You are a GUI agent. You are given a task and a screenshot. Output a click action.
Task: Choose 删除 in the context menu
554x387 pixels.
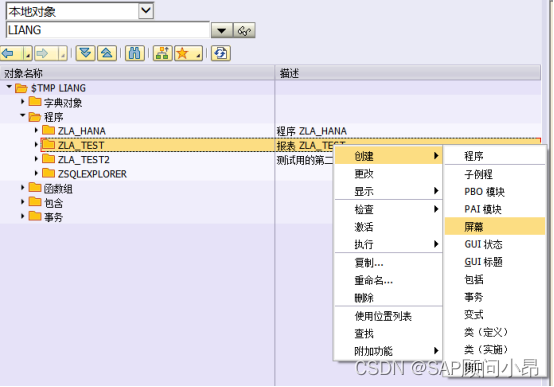388,298
